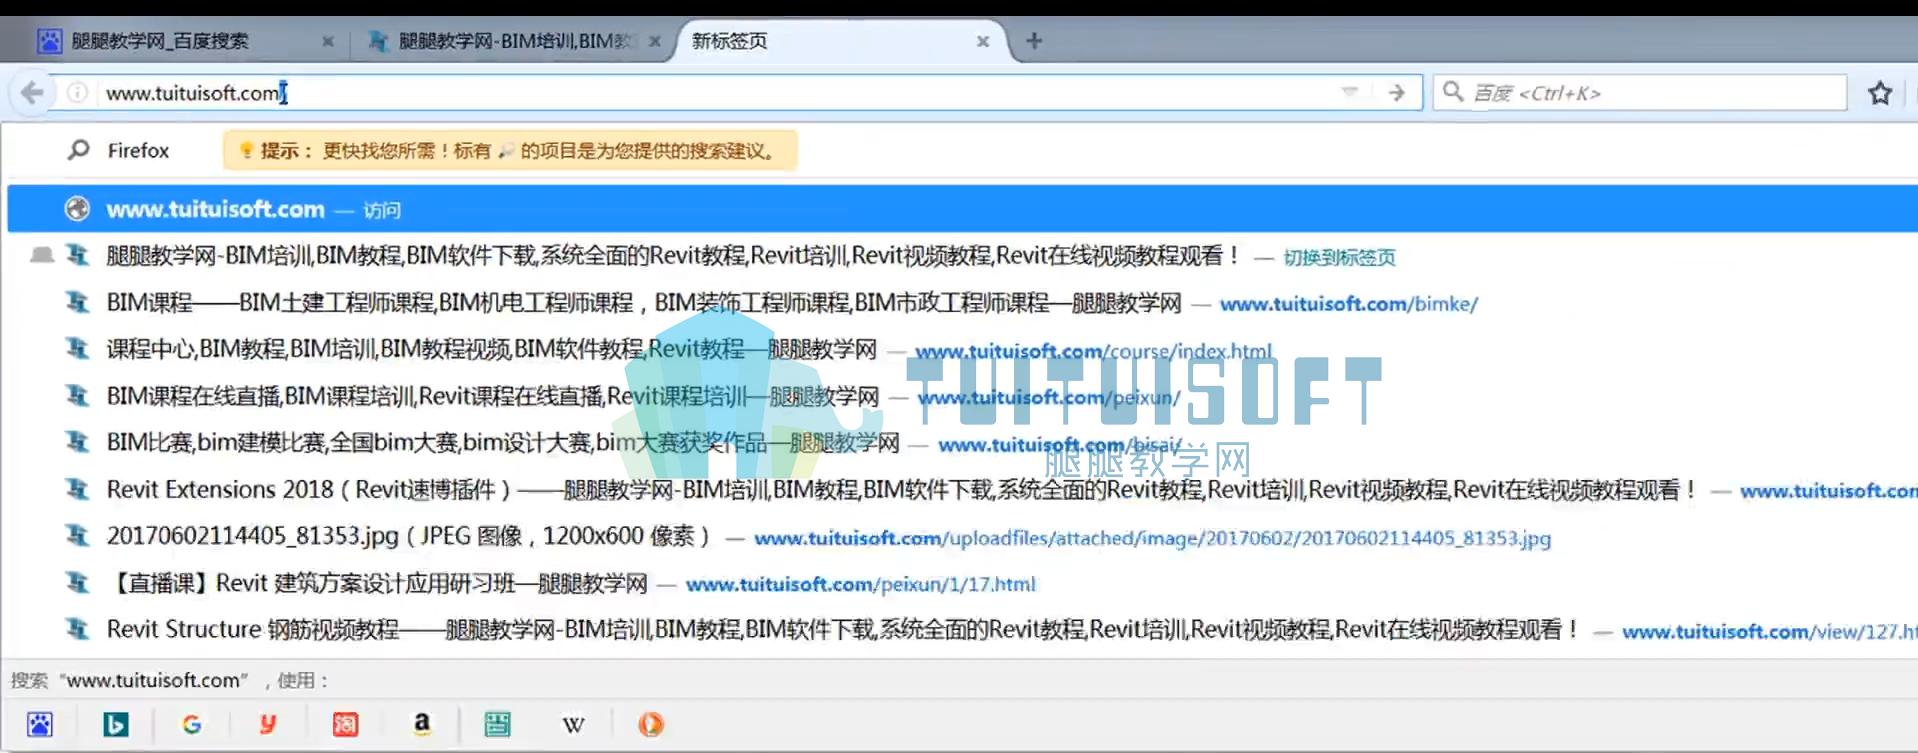Click the search bar magnifier icon
1918x753 pixels.
(1453, 92)
